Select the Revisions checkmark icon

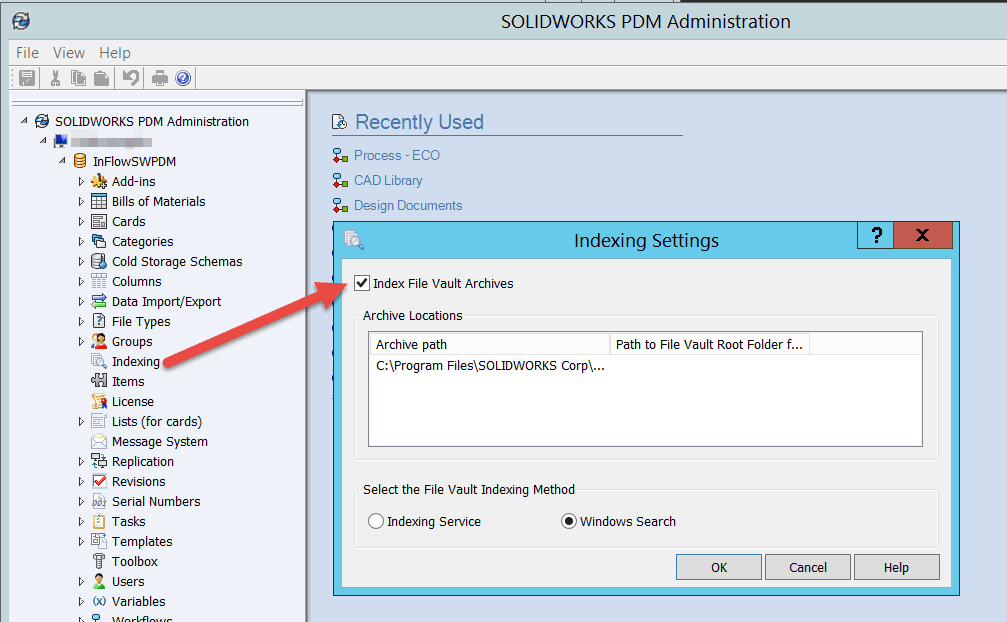(x=99, y=481)
